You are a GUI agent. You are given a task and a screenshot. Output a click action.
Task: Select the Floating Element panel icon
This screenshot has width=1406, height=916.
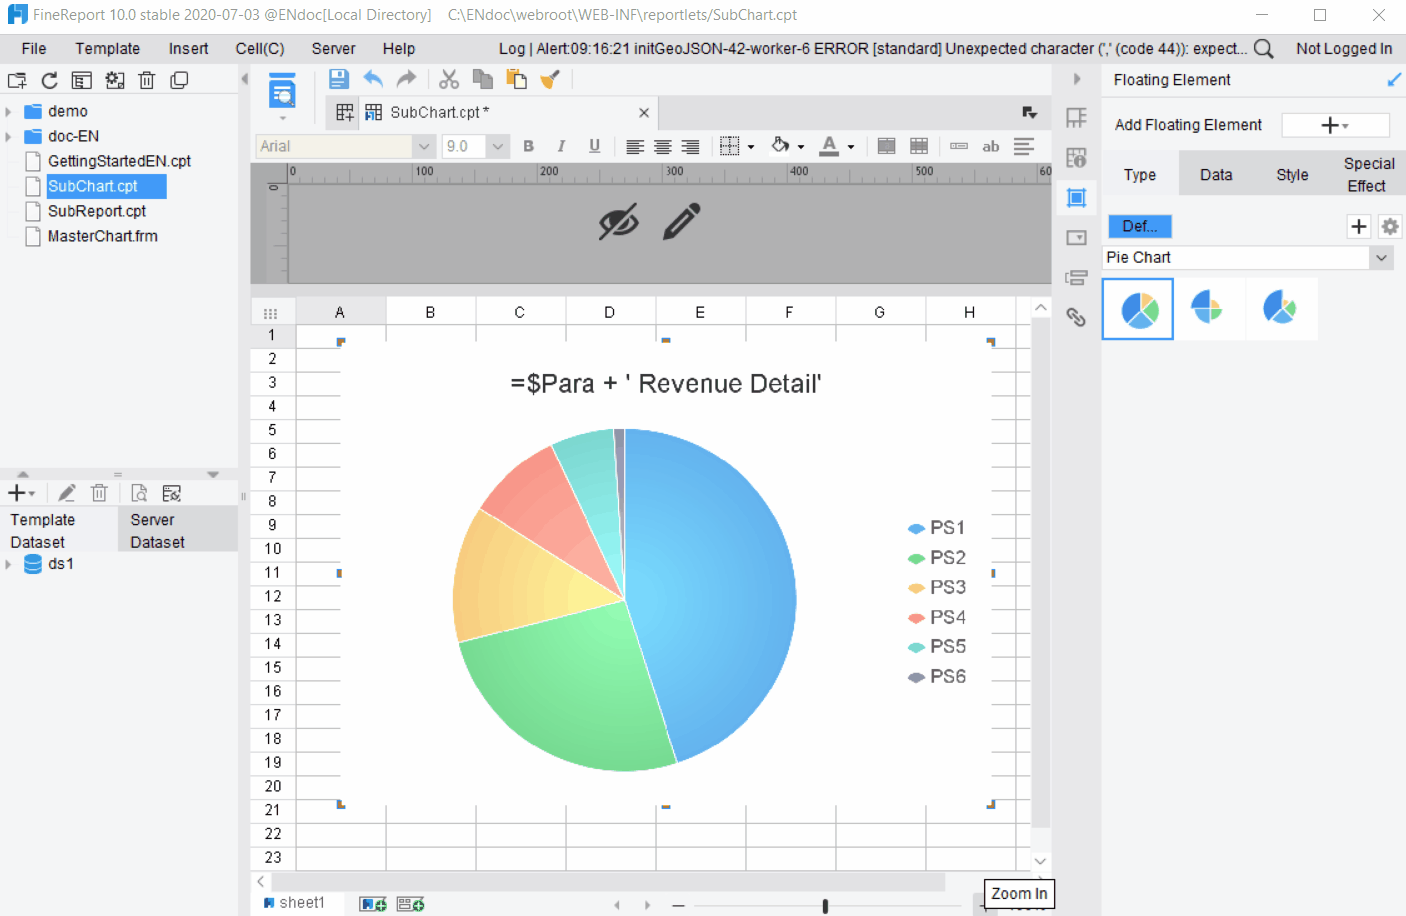(1076, 197)
